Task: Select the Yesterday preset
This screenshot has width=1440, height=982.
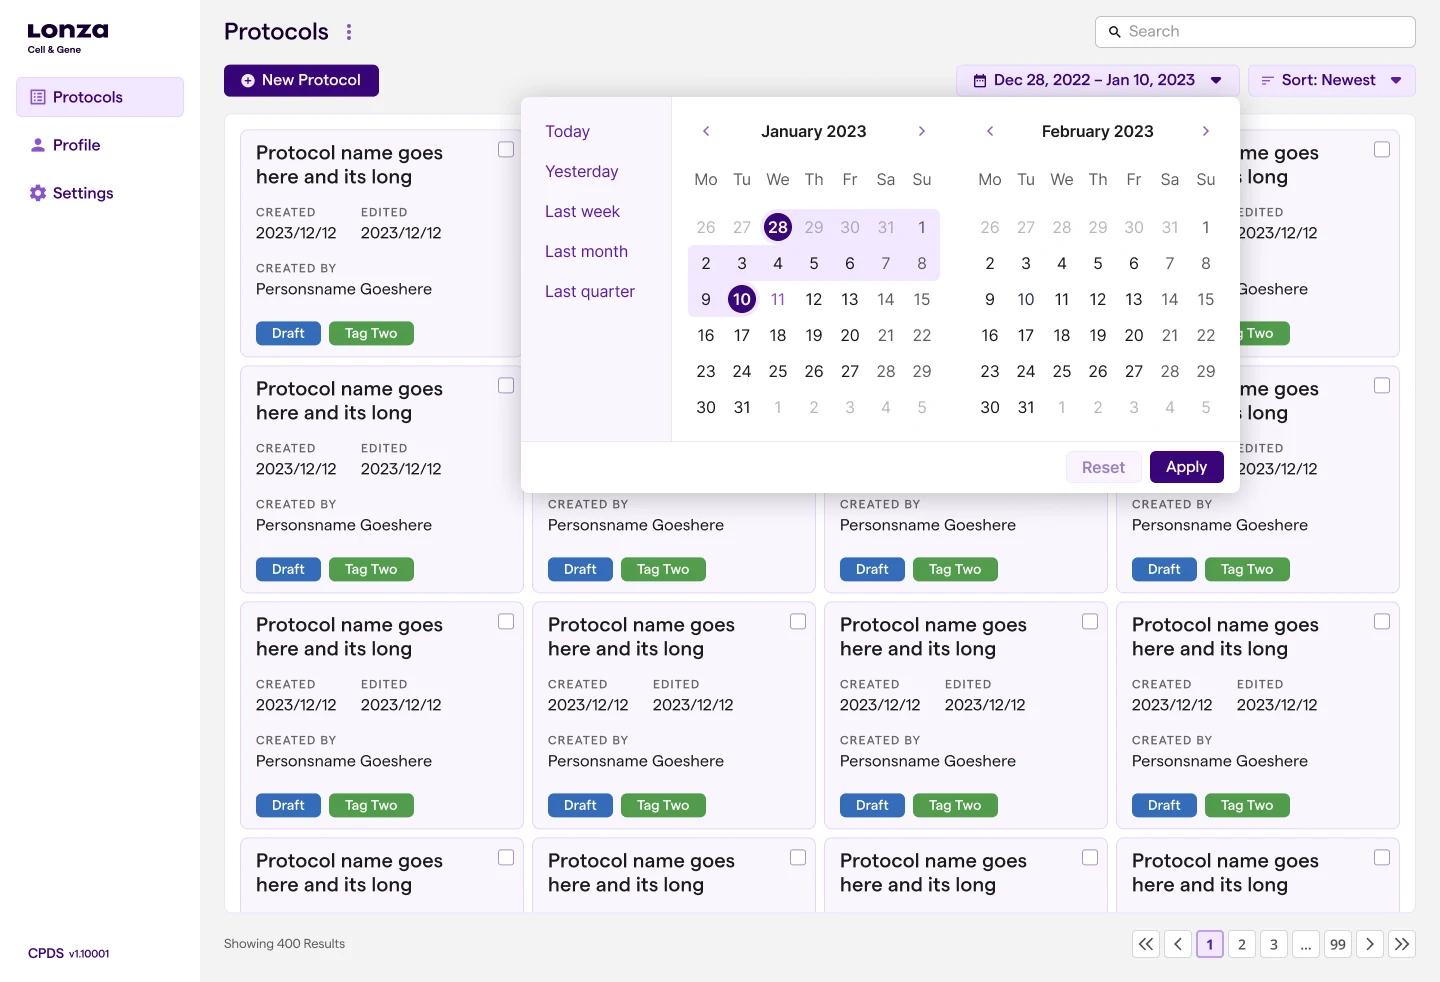Action: tap(581, 172)
